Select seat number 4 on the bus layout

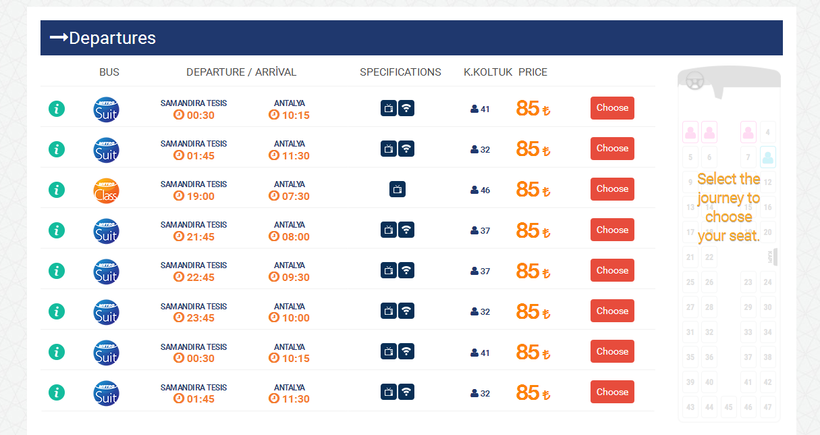point(767,132)
